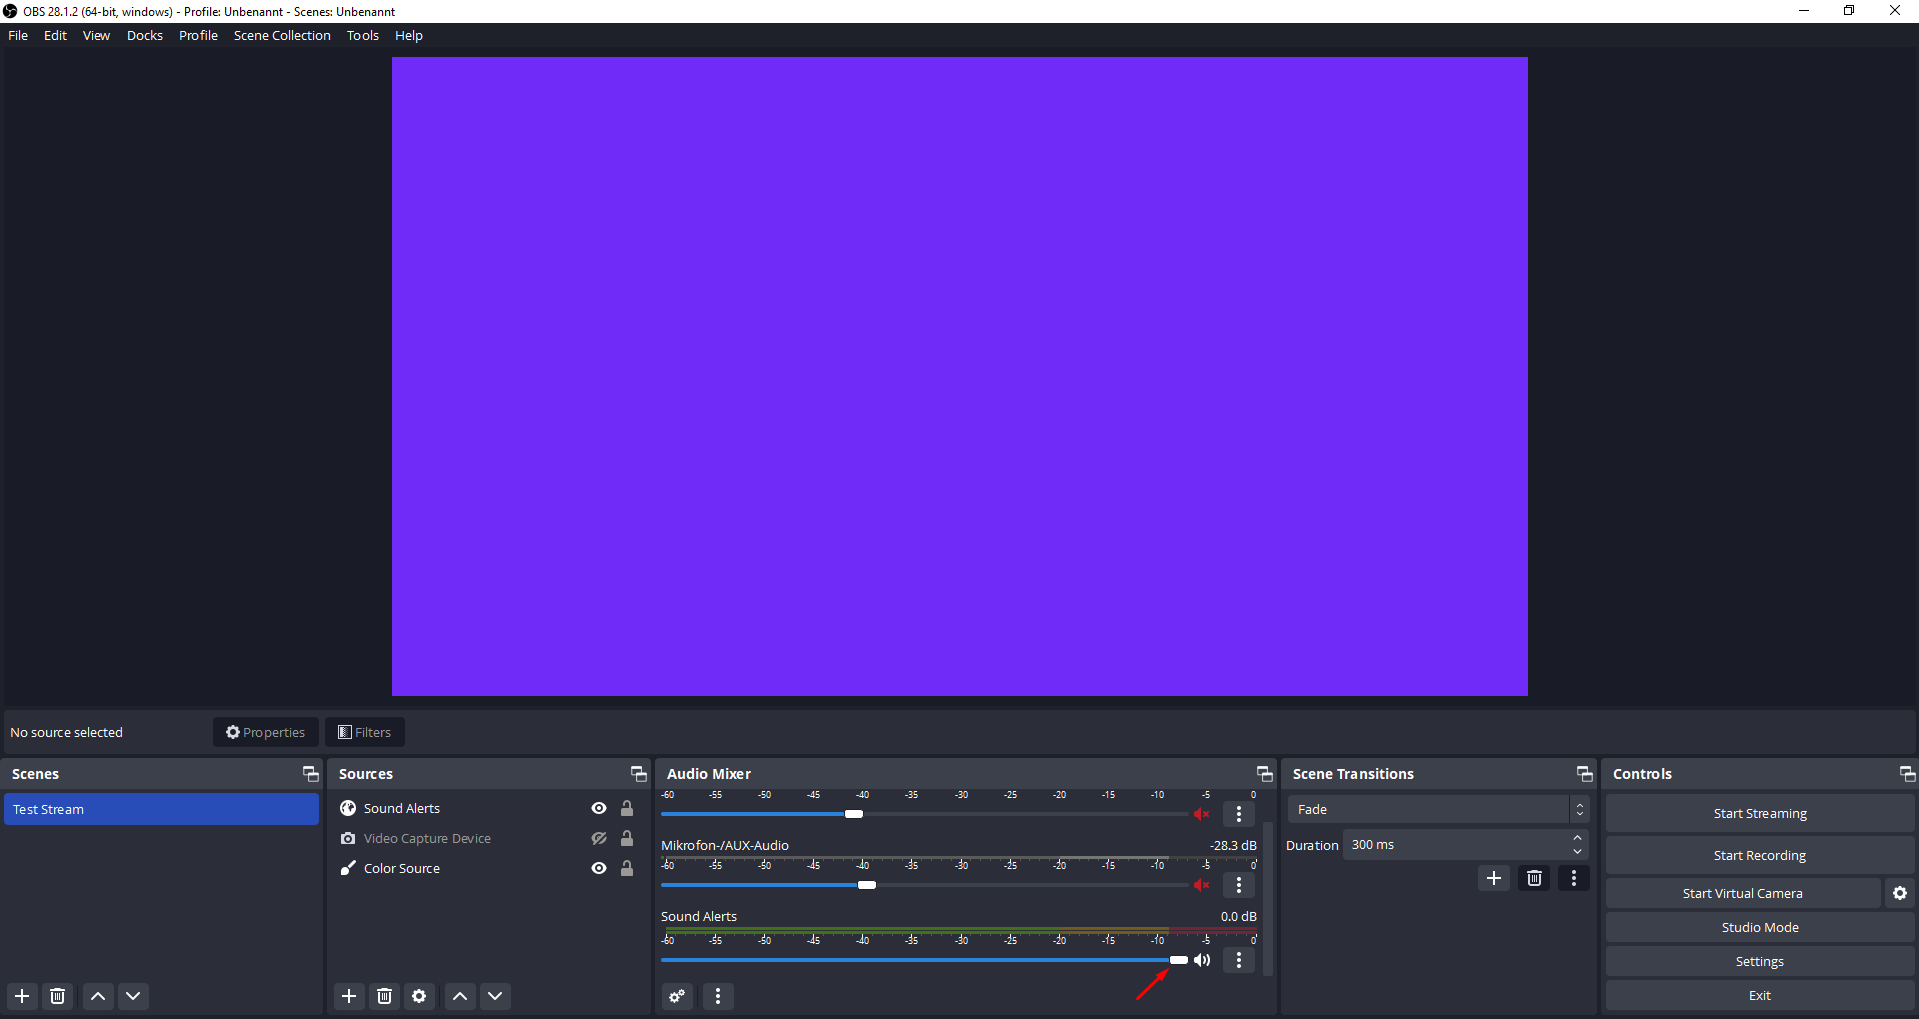Open source properties gear in Sources toolbar
Screen dimensions: 1919x1019
tap(419, 996)
